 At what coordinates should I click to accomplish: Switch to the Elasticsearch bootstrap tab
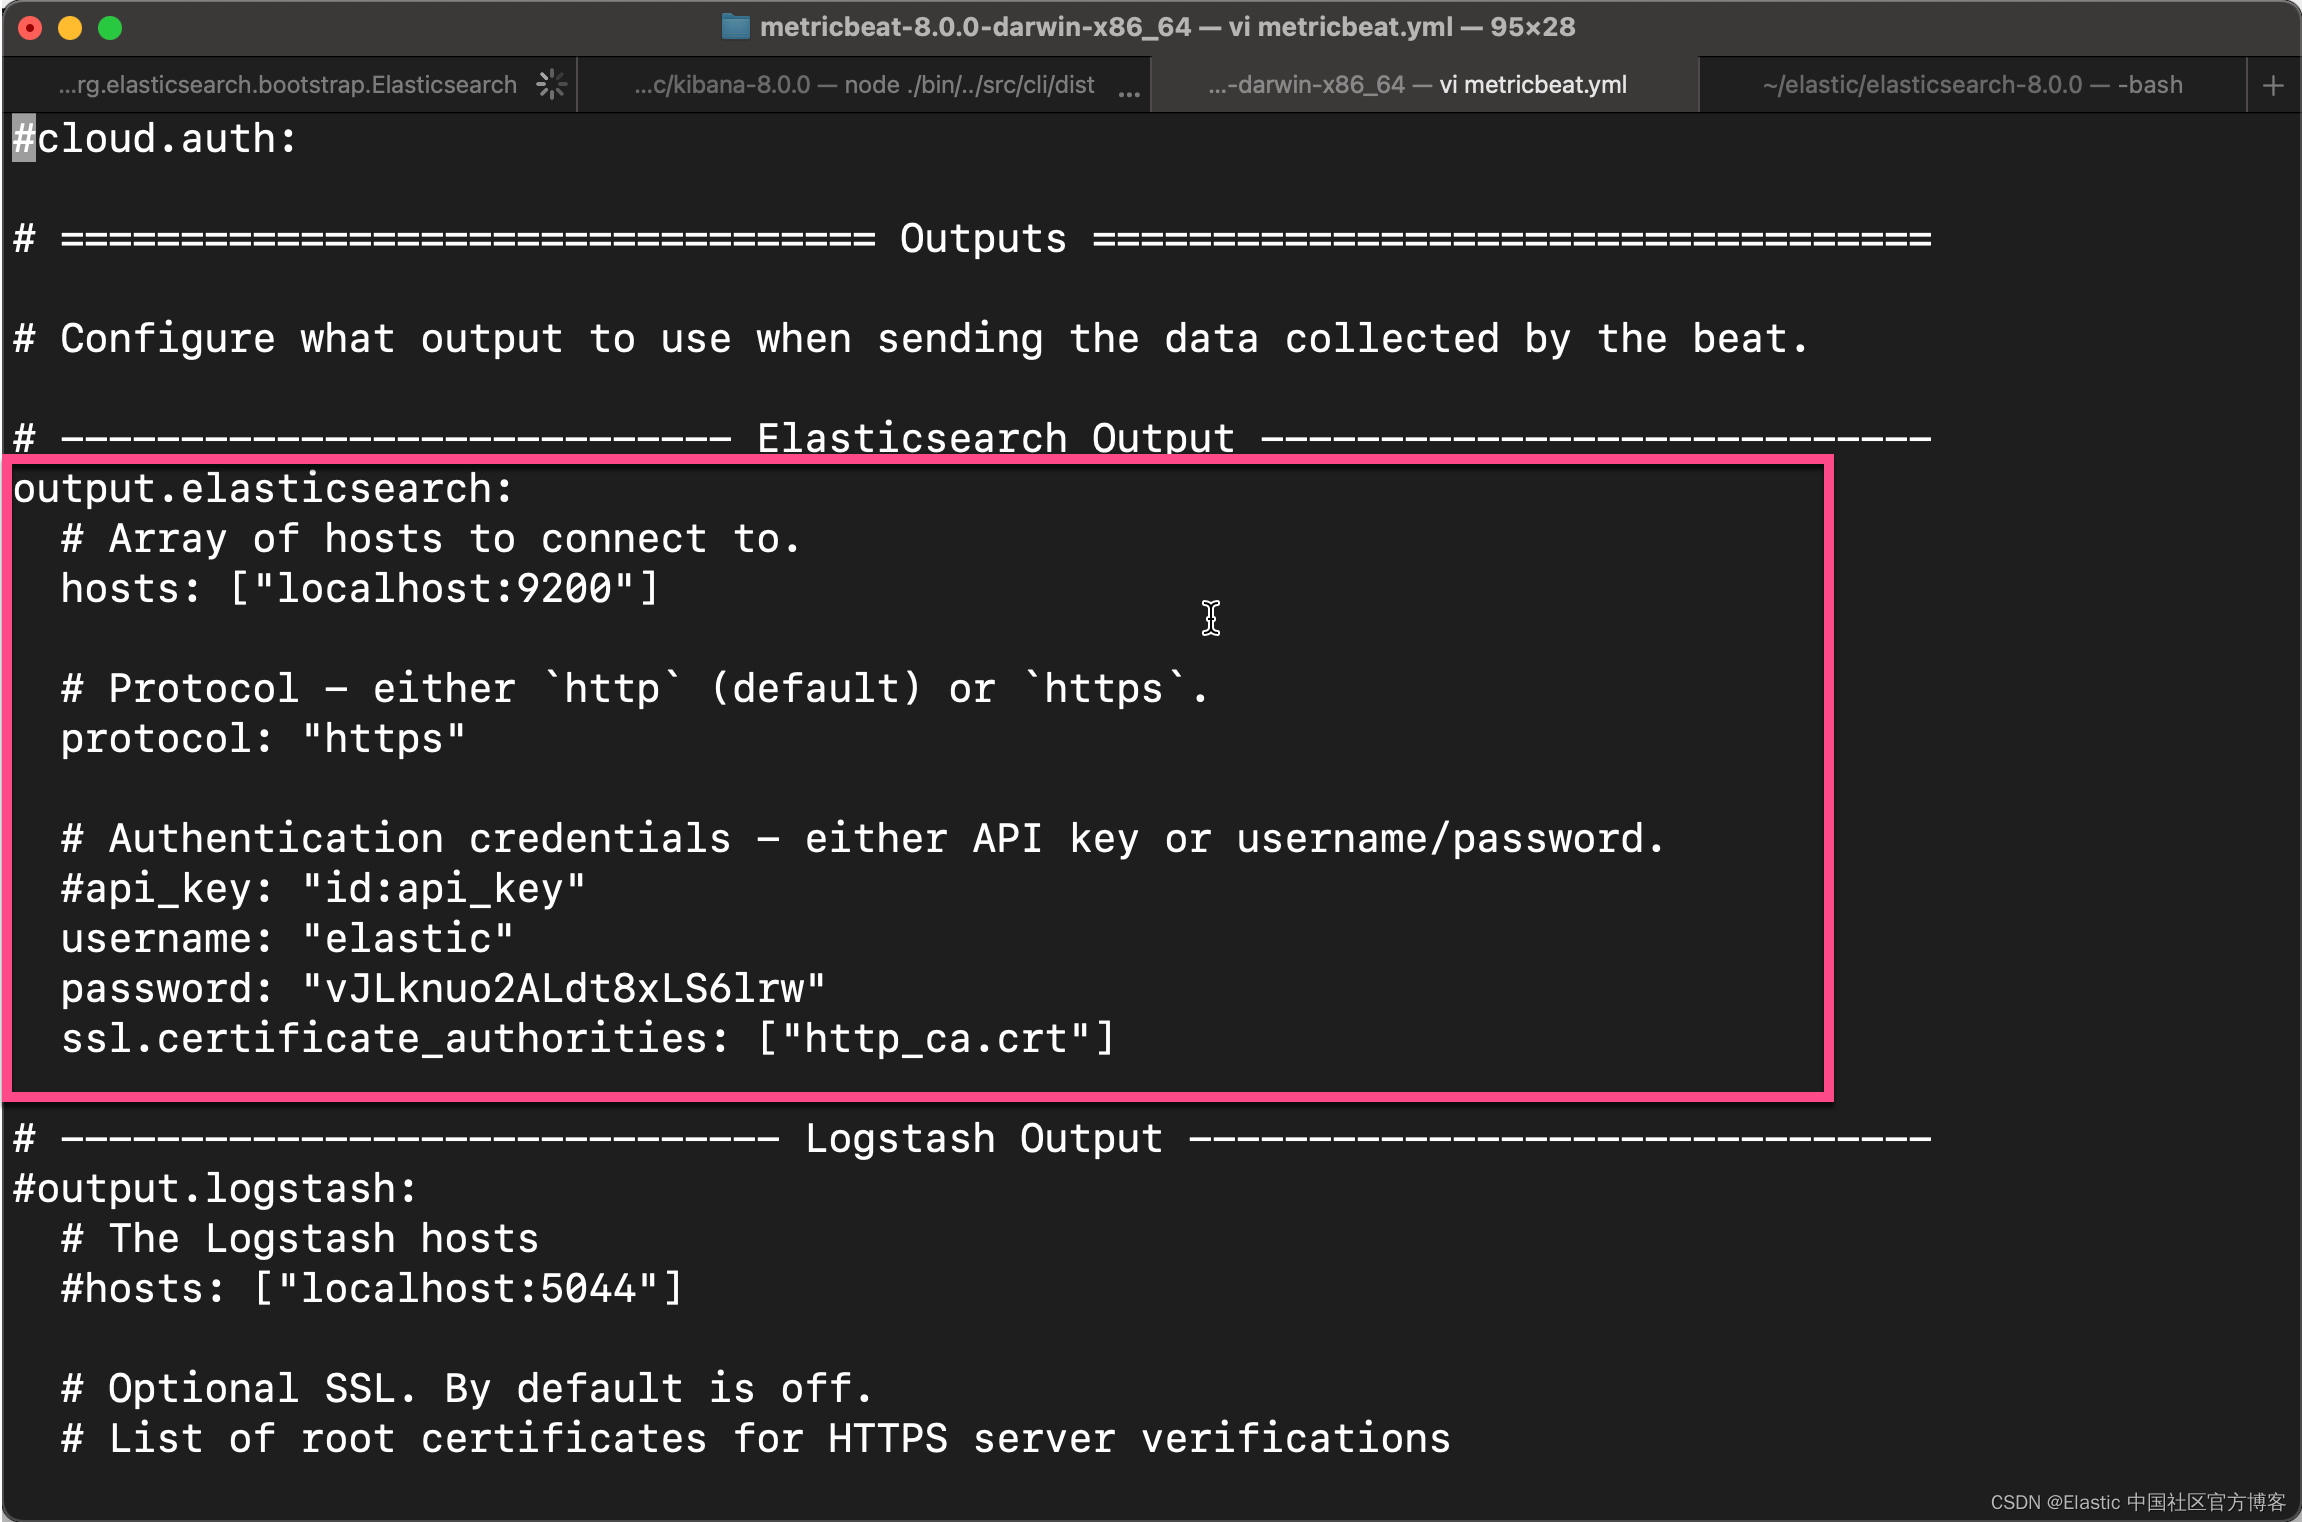pyautogui.click(x=288, y=85)
